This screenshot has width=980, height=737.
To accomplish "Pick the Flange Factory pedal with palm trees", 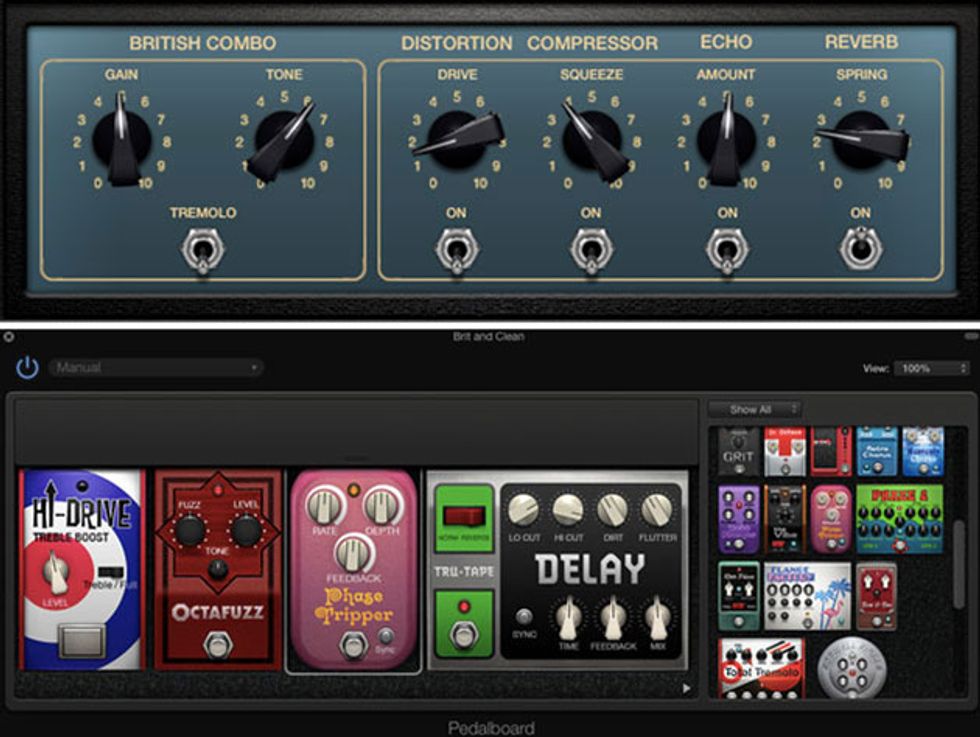I will point(808,596).
